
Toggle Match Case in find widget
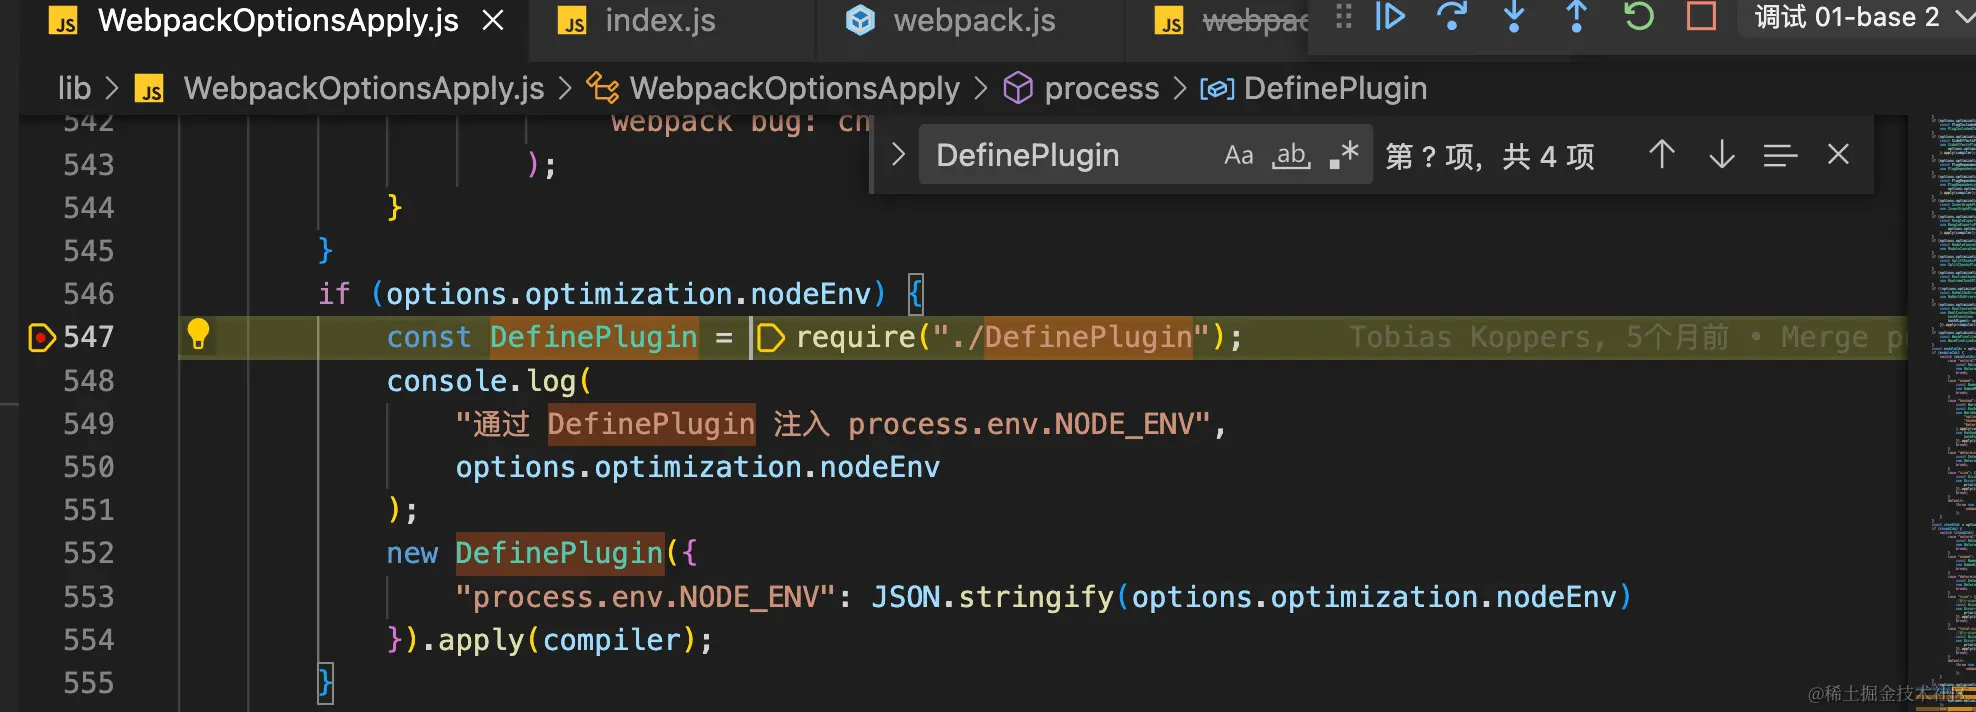[x=1238, y=156]
